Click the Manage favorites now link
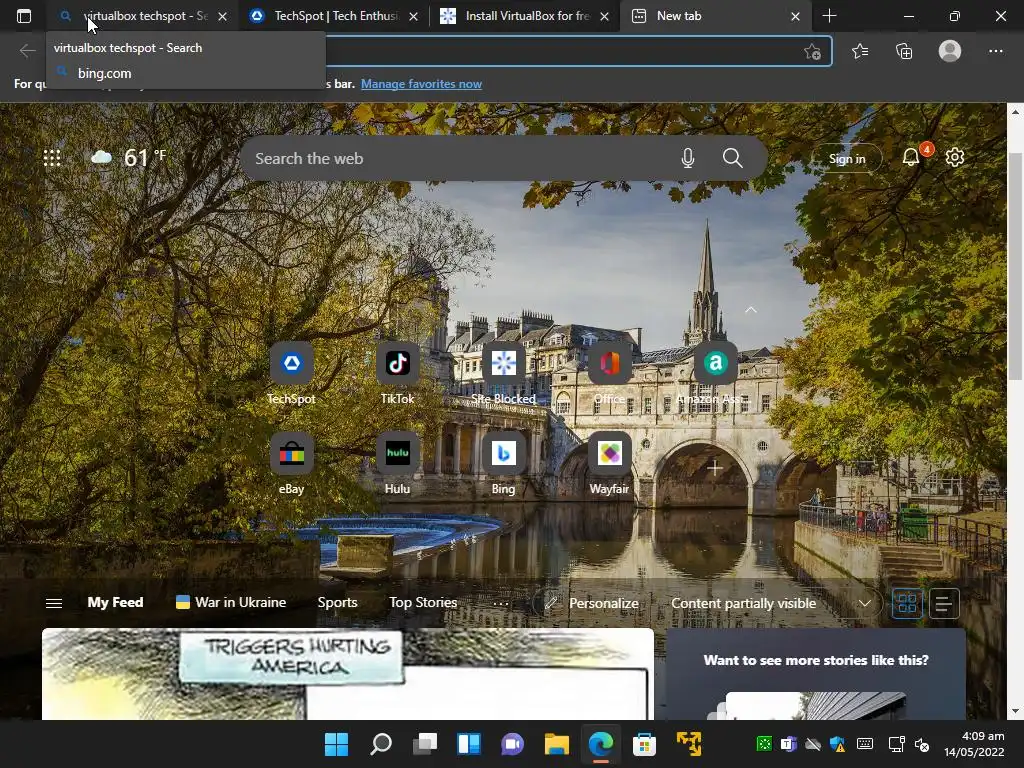Image resolution: width=1024 pixels, height=768 pixels. (421, 84)
